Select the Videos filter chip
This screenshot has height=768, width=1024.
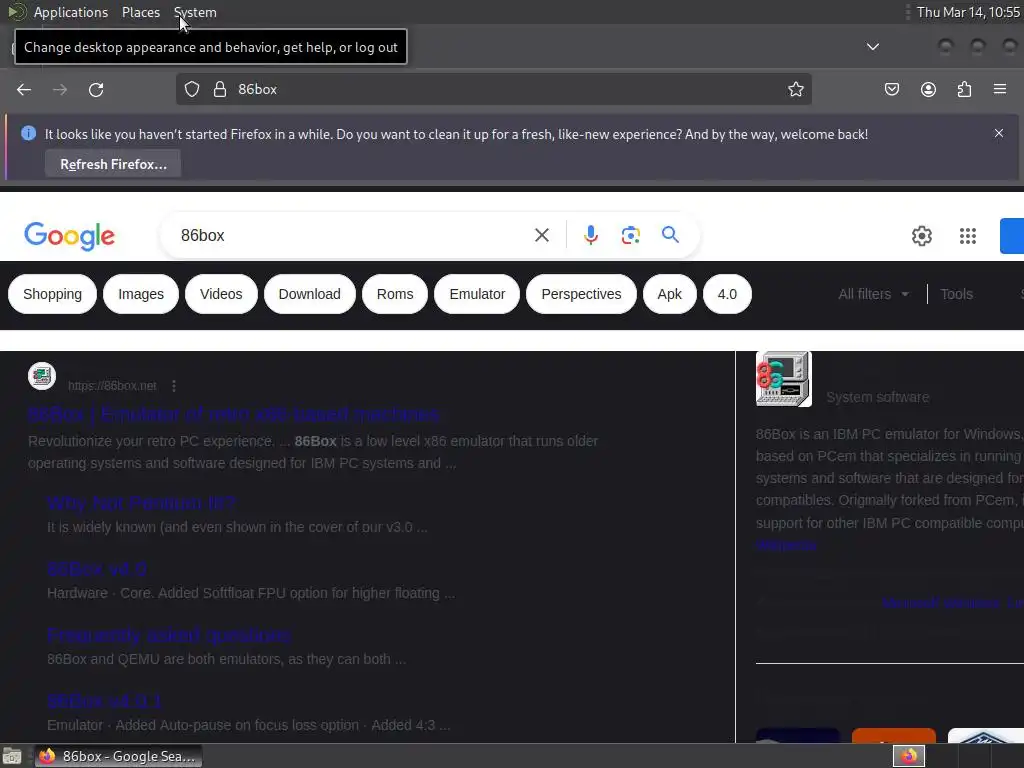(x=221, y=294)
